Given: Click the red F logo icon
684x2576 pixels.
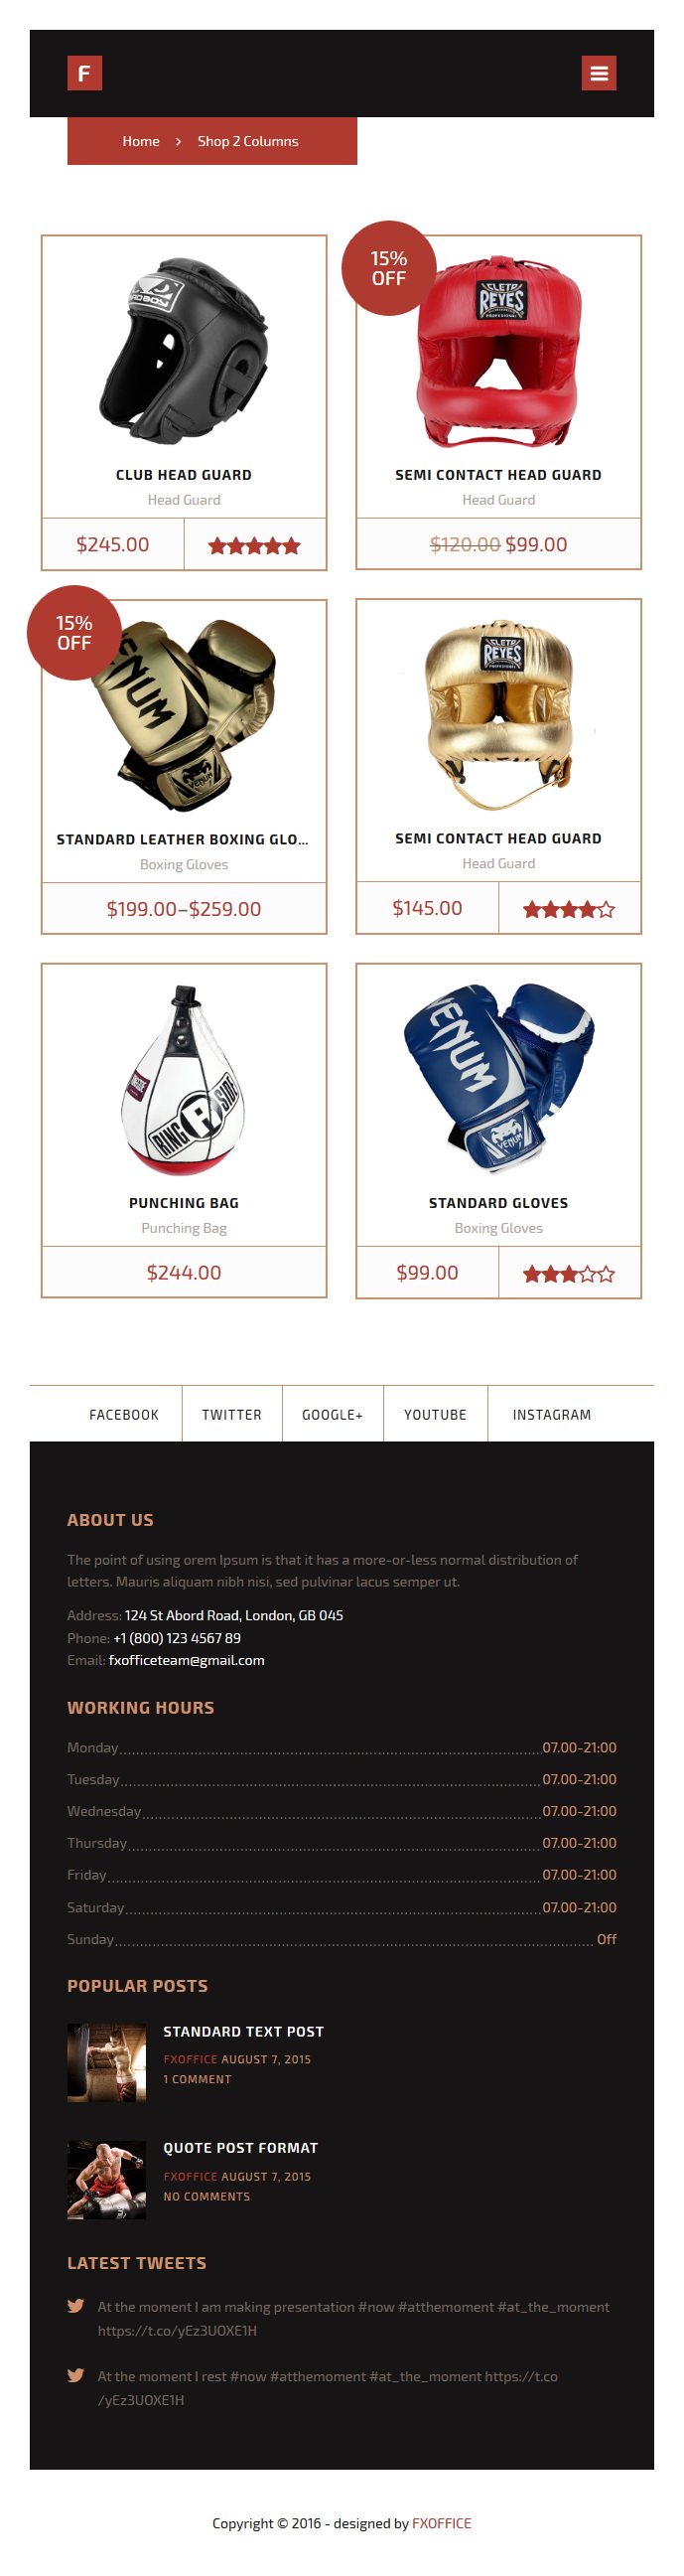Looking at the screenshot, I should pyautogui.click(x=84, y=73).
